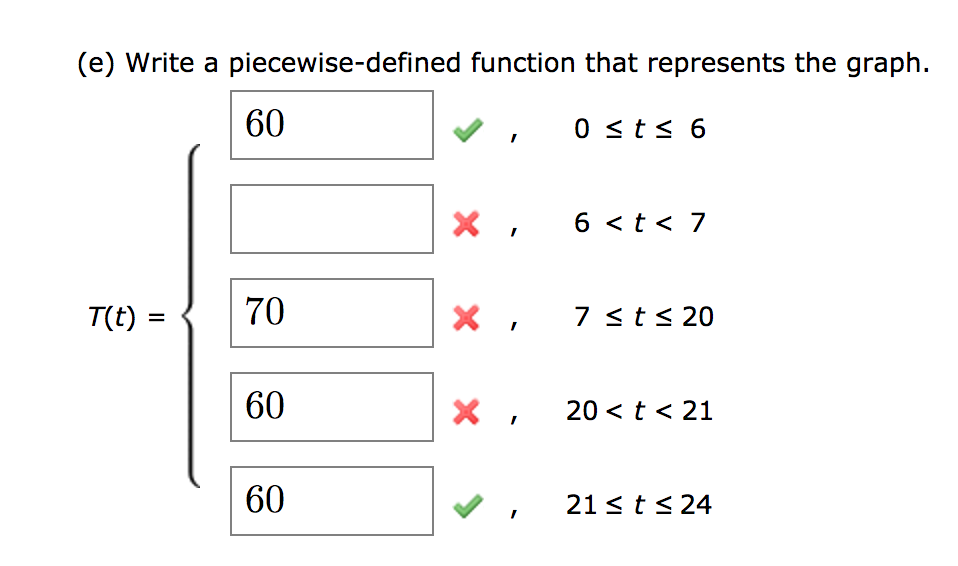The height and width of the screenshot is (566, 958).
Task: Click the answer box for 20 < t < 21
Action: [x=331, y=407]
